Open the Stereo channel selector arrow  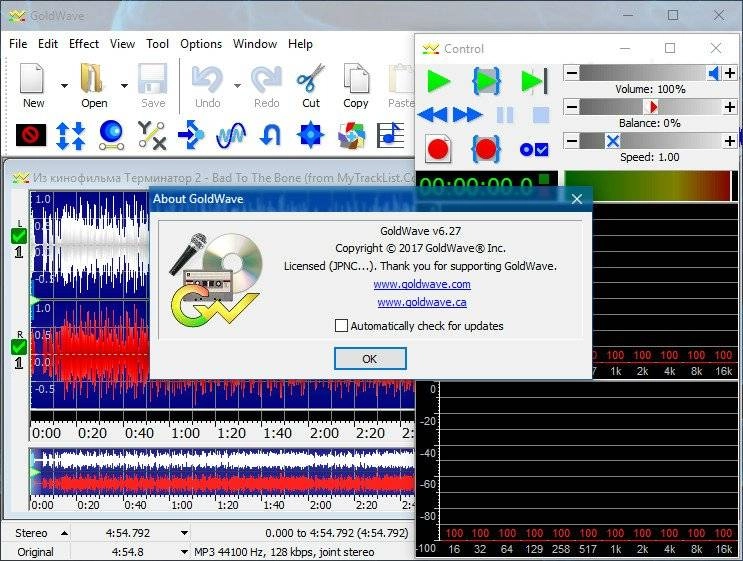pyautogui.click(x=64, y=534)
